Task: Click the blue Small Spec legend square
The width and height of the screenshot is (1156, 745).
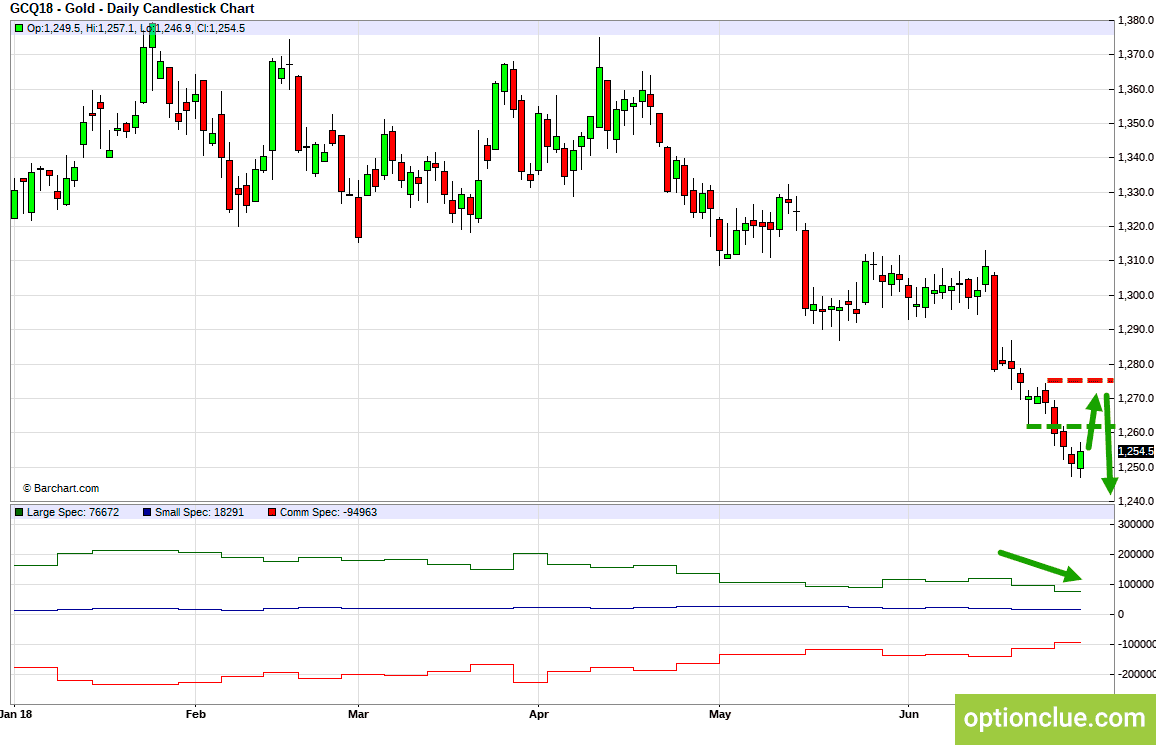Action: 147,512
